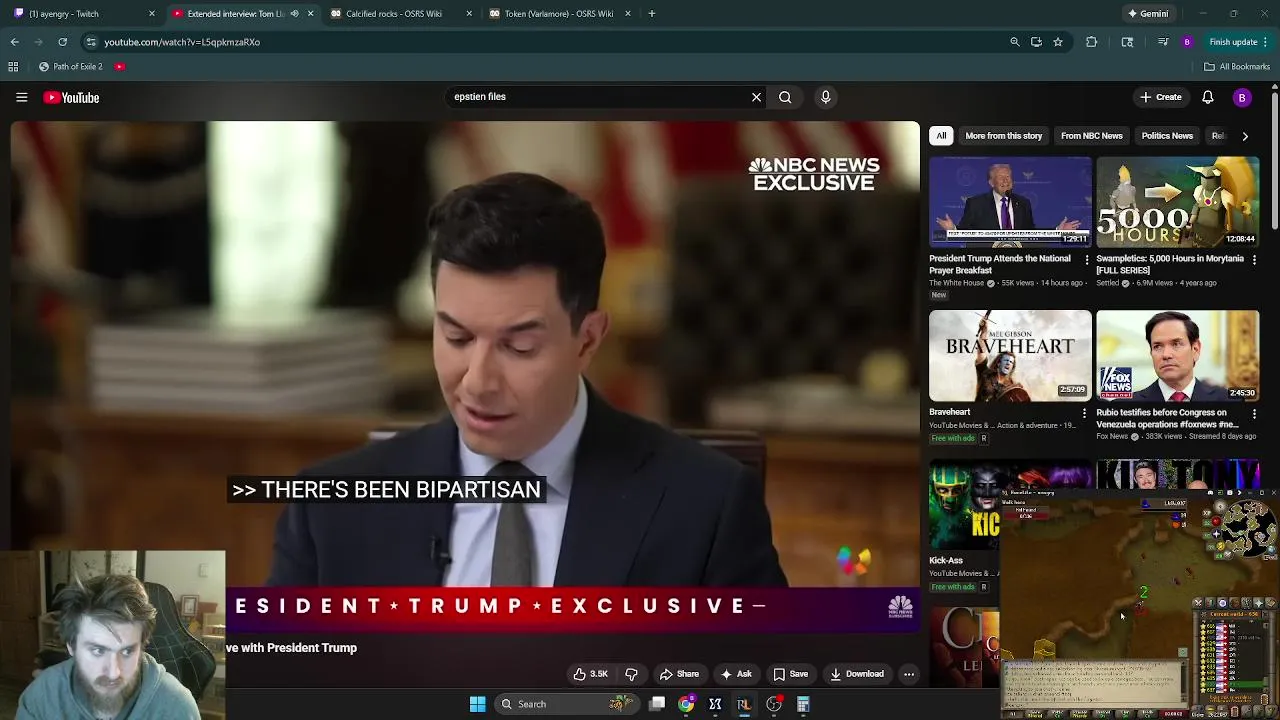Open the Path of Exile 2 bookmark
The width and height of the screenshot is (1280, 720).
71,67
